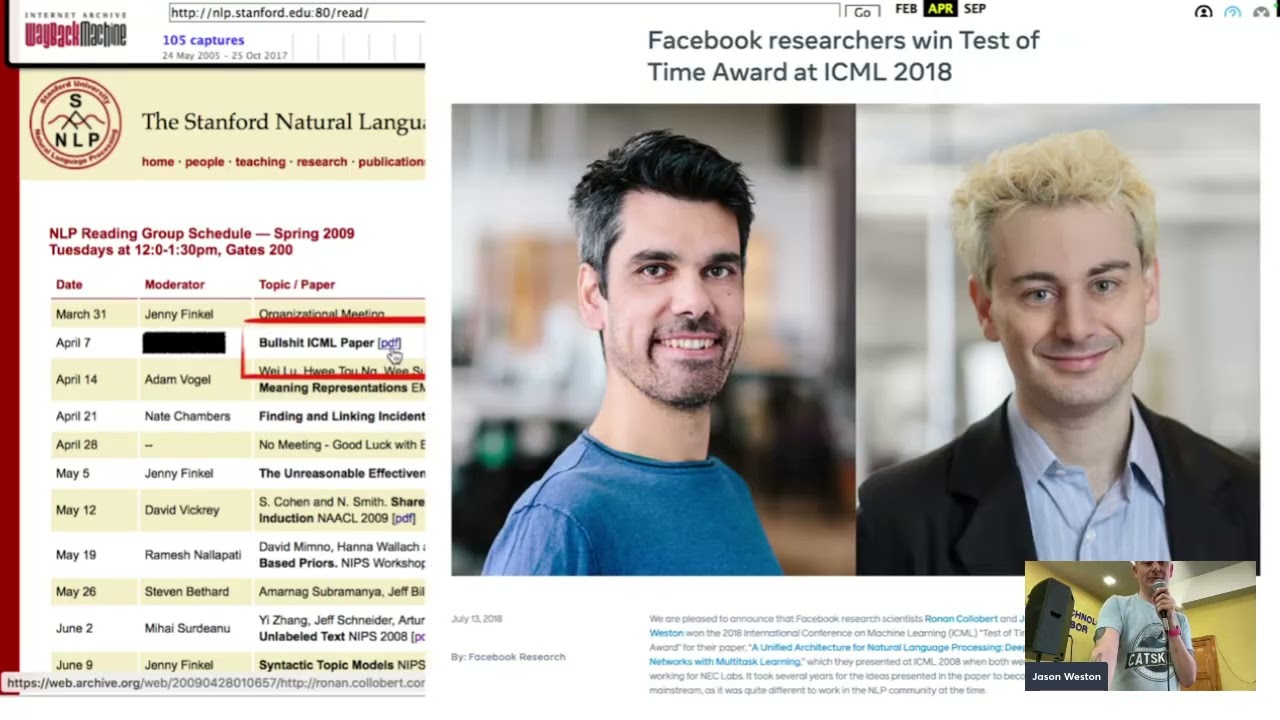Screen dimensions: 1280x720
Task: Open the research nav link
Action: pos(322,162)
